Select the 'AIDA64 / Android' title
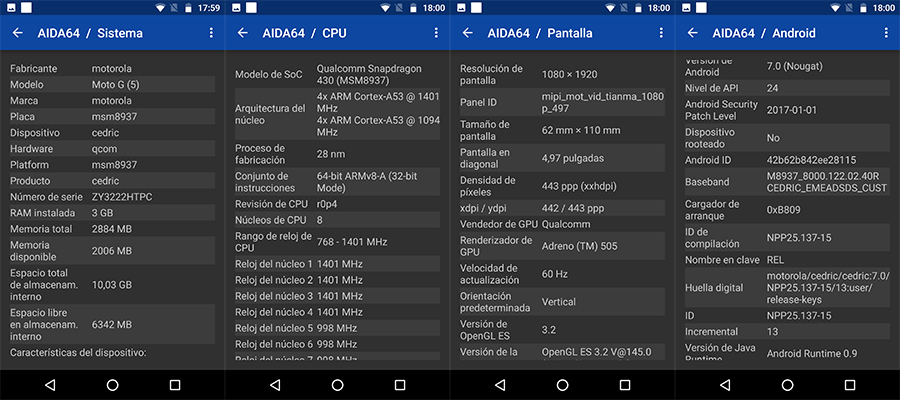Image resolution: width=900 pixels, height=400 pixels. pos(764,33)
